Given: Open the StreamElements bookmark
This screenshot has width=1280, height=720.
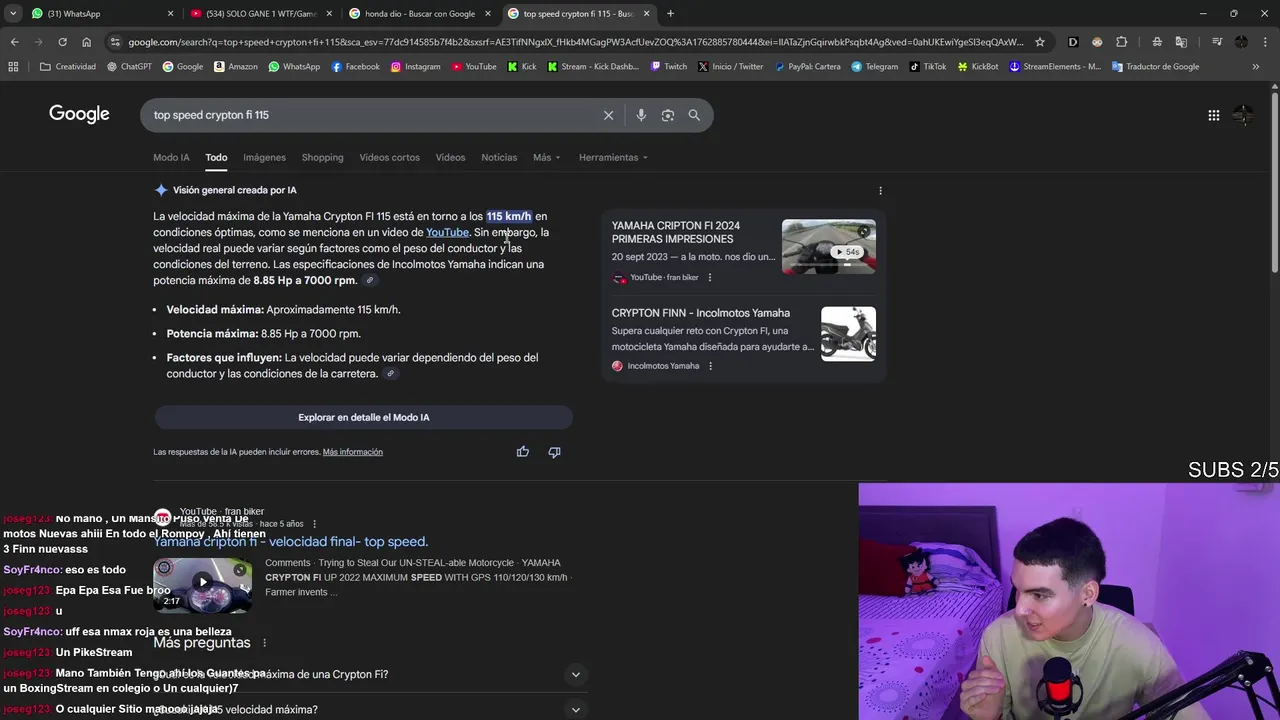Looking at the screenshot, I should tap(1054, 67).
